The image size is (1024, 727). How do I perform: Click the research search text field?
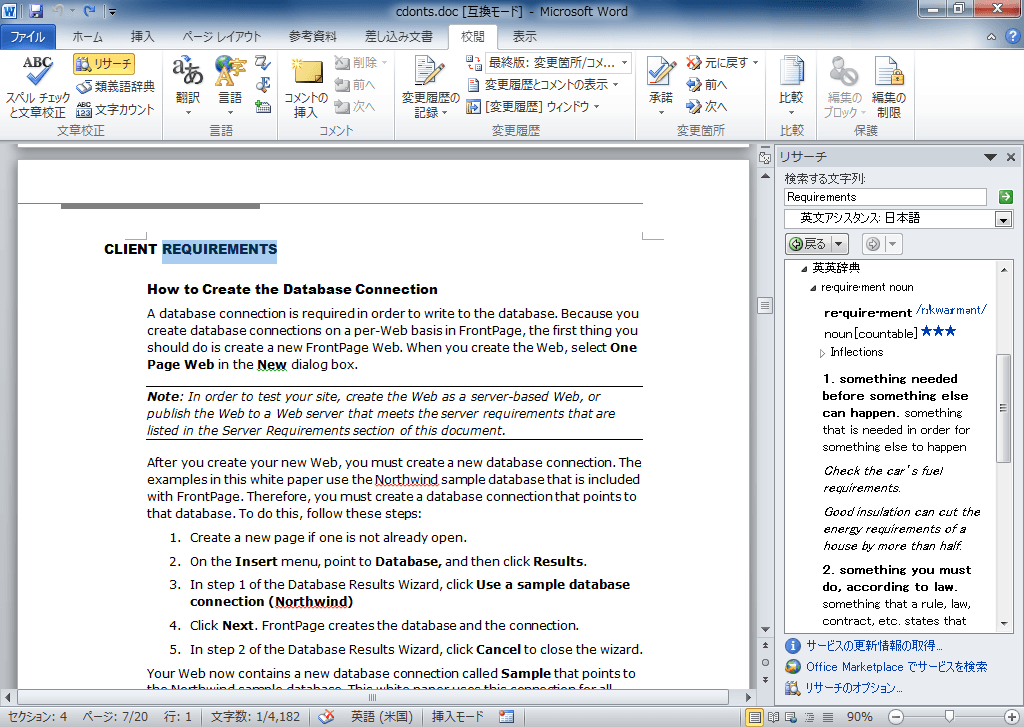pos(885,197)
